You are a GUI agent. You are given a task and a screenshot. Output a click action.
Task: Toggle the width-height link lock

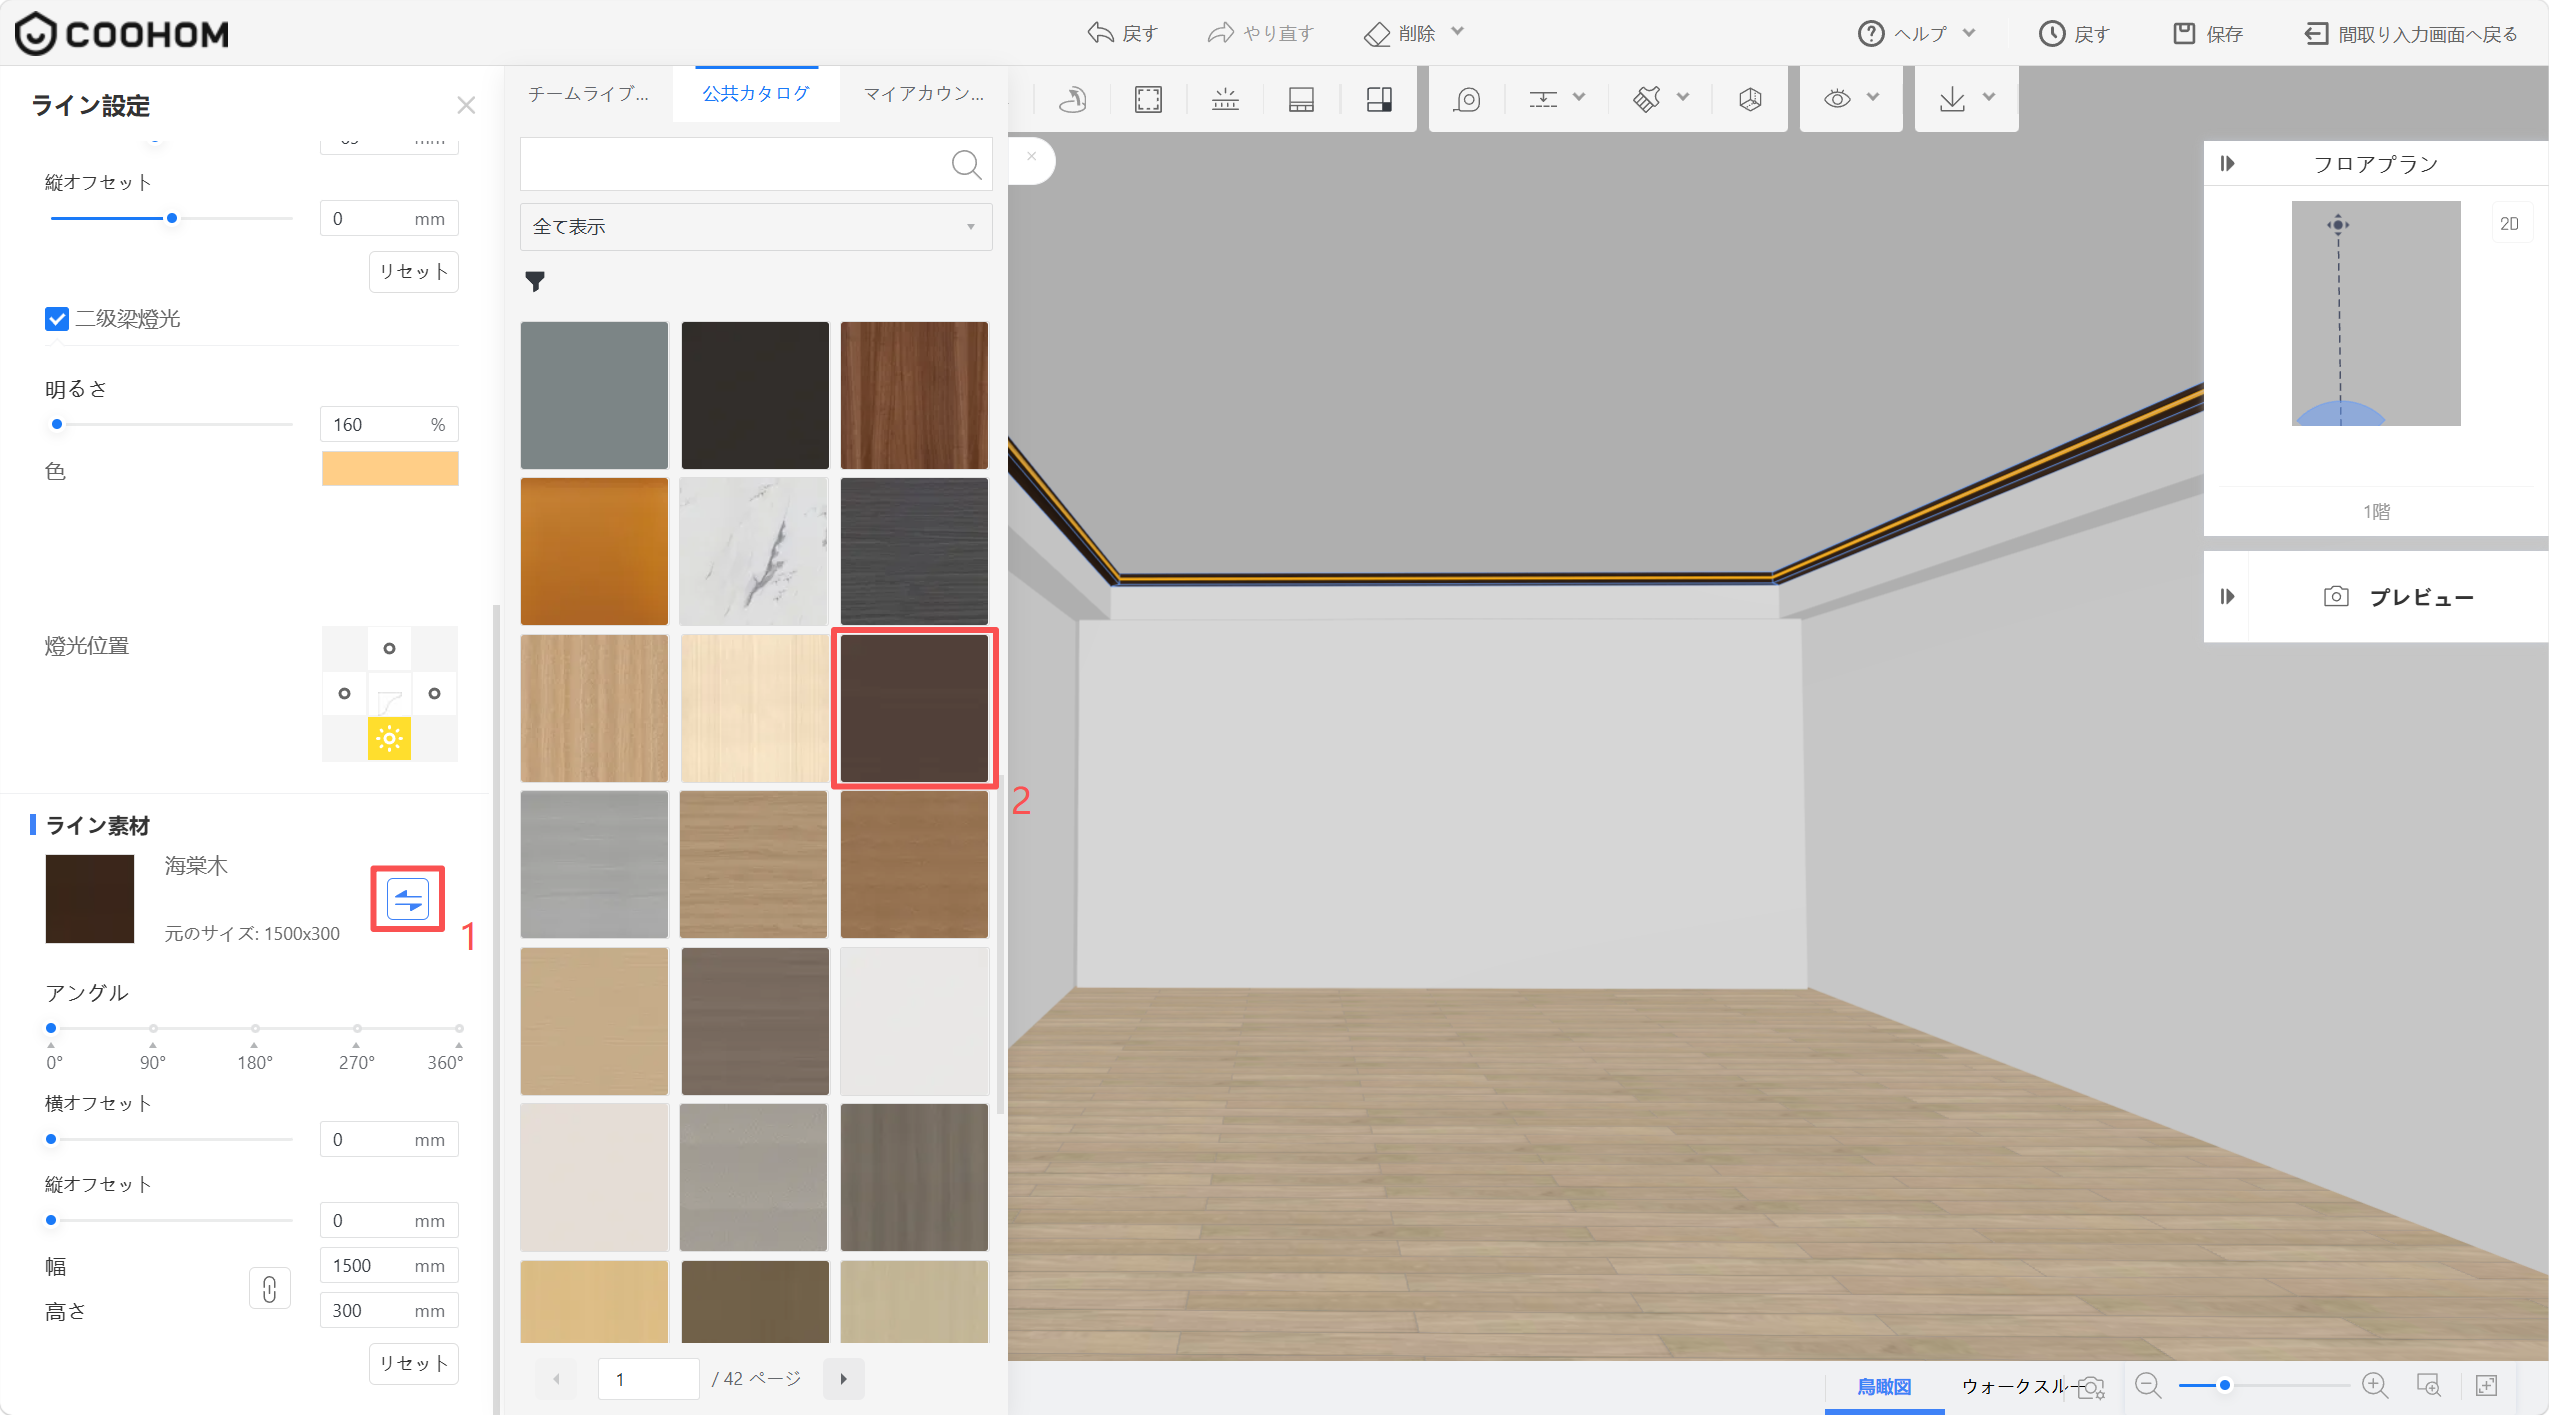pyautogui.click(x=269, y=1288)
